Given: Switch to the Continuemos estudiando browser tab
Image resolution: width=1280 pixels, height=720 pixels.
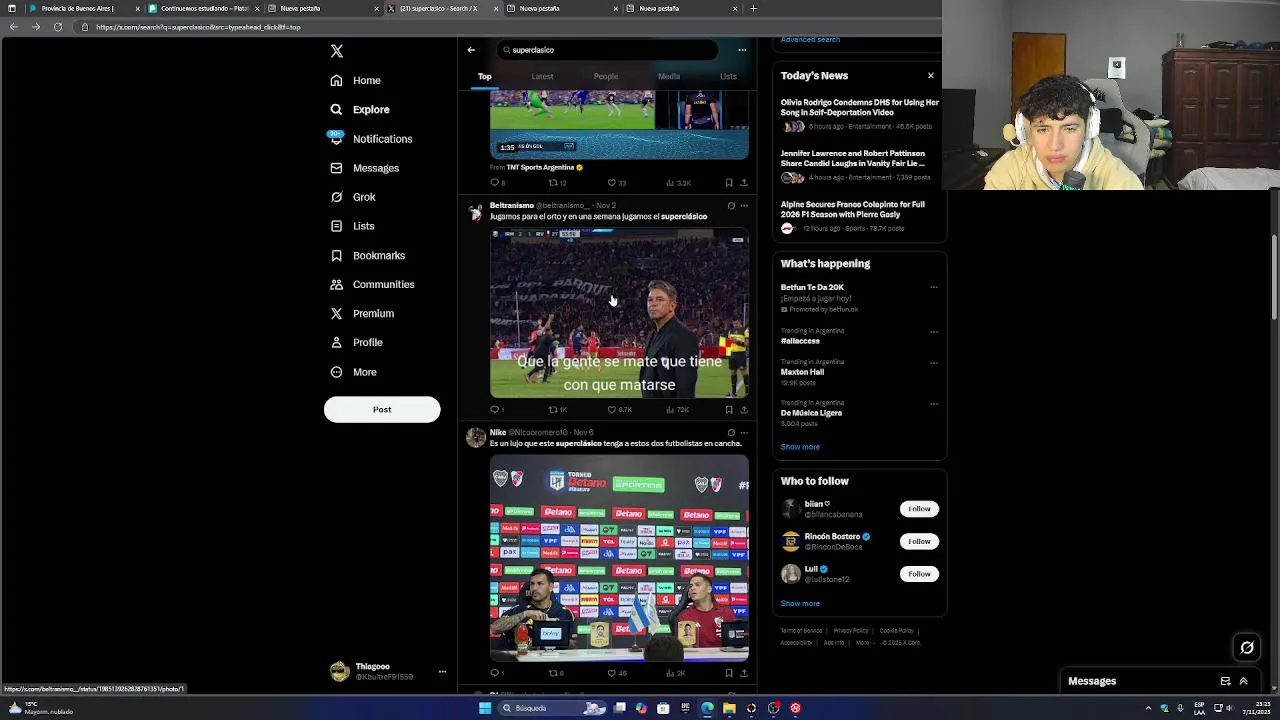Looking at the screenshot, I should coord(203,8).
